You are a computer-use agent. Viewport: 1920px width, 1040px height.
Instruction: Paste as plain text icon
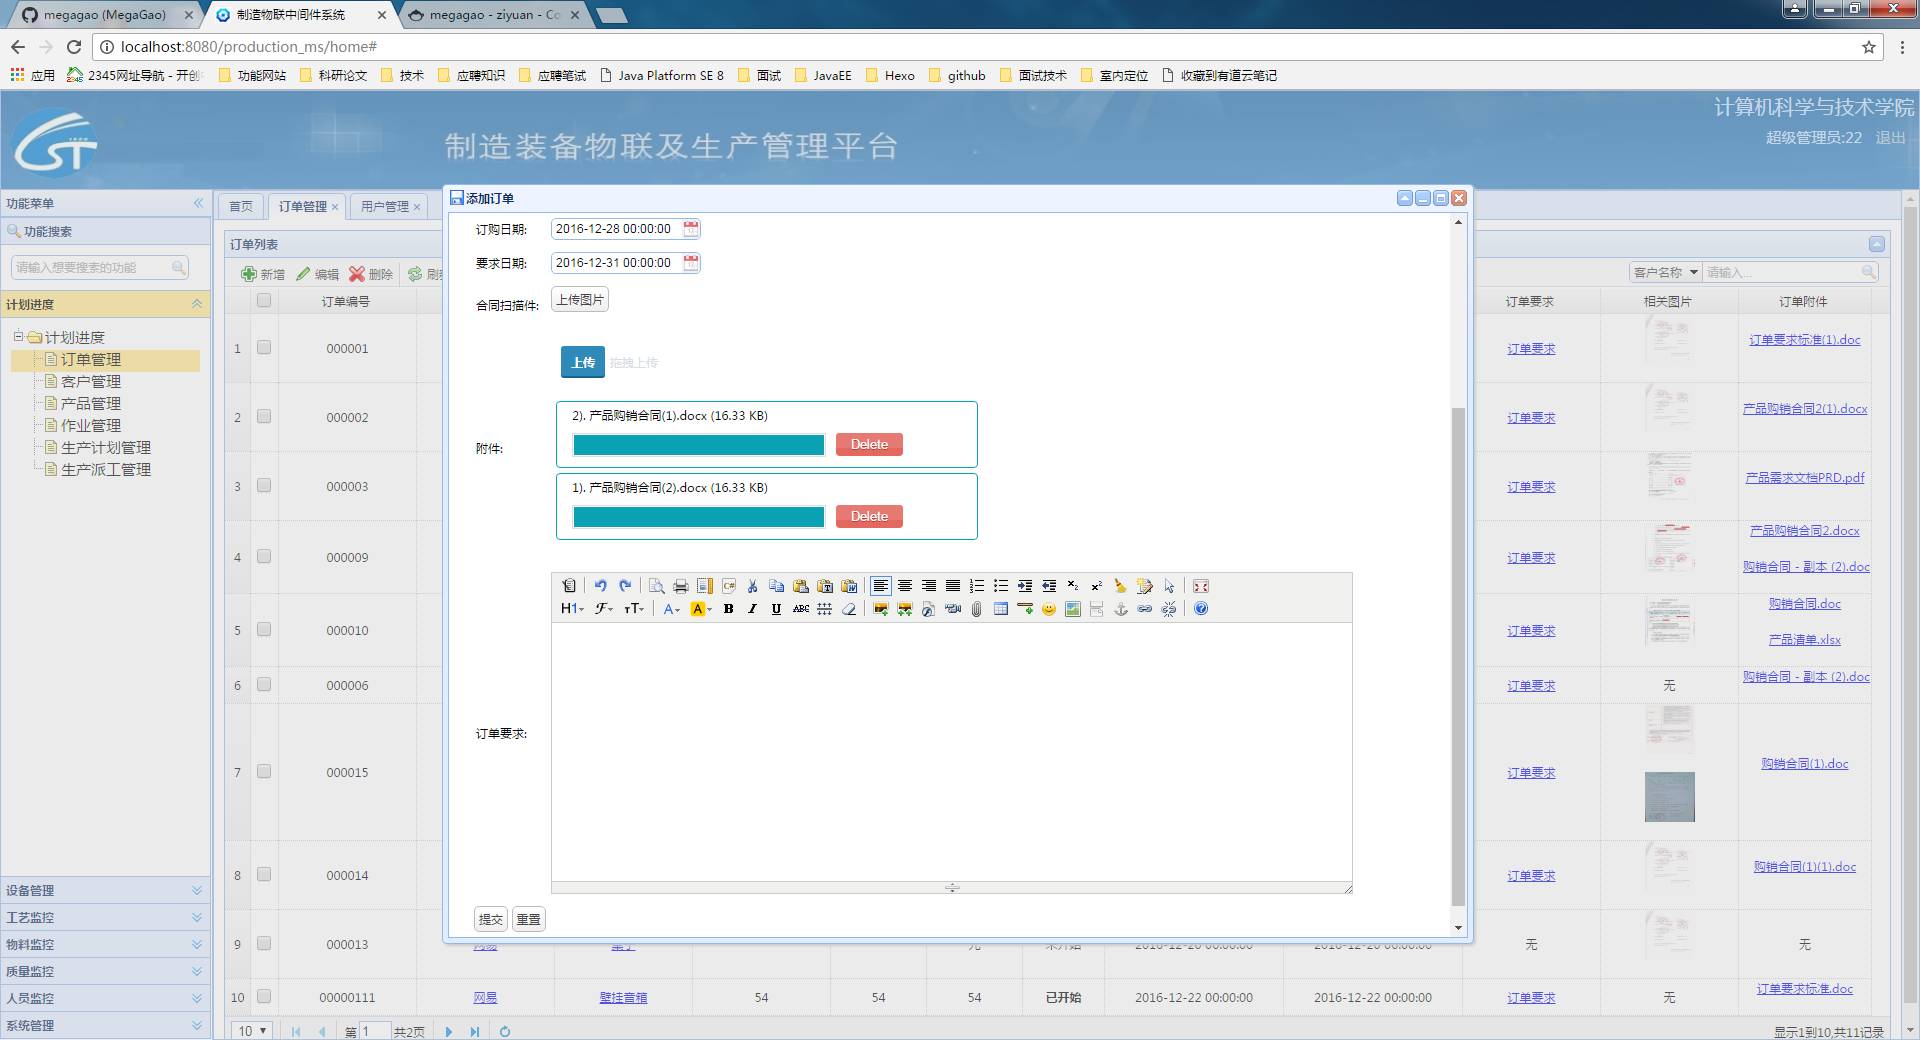825,586
